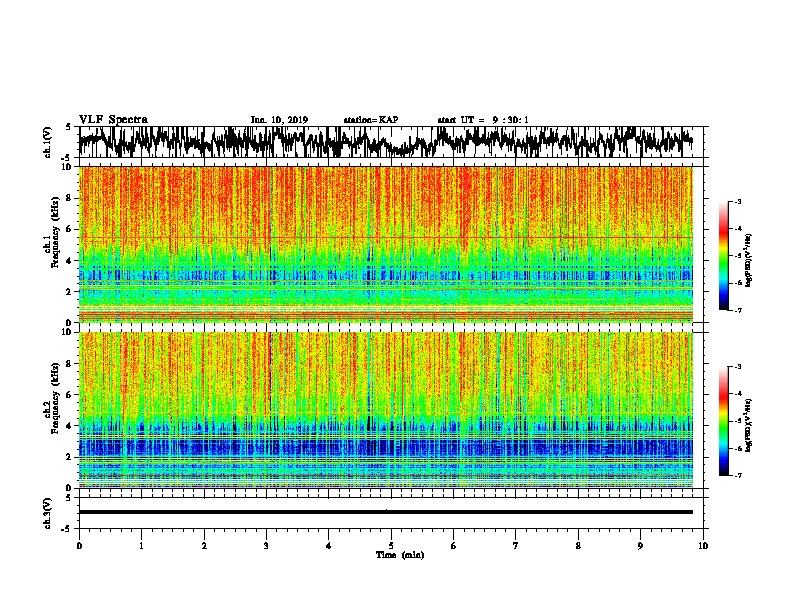Image resolution: width=792 pixels, height=612 pixels.
Task: Click the "ch.1(V)" axis label
Action: 48,142
